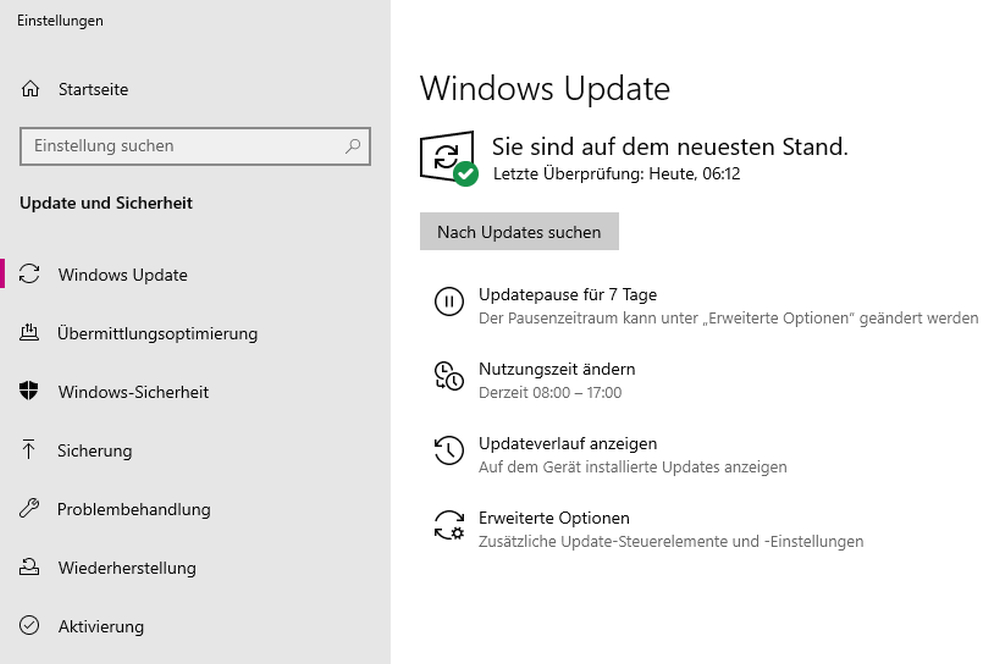Viewport: 1000px width, 664px height.
Task: Click the Pausenzeitraum description text
Action: (x=728, y=318)
